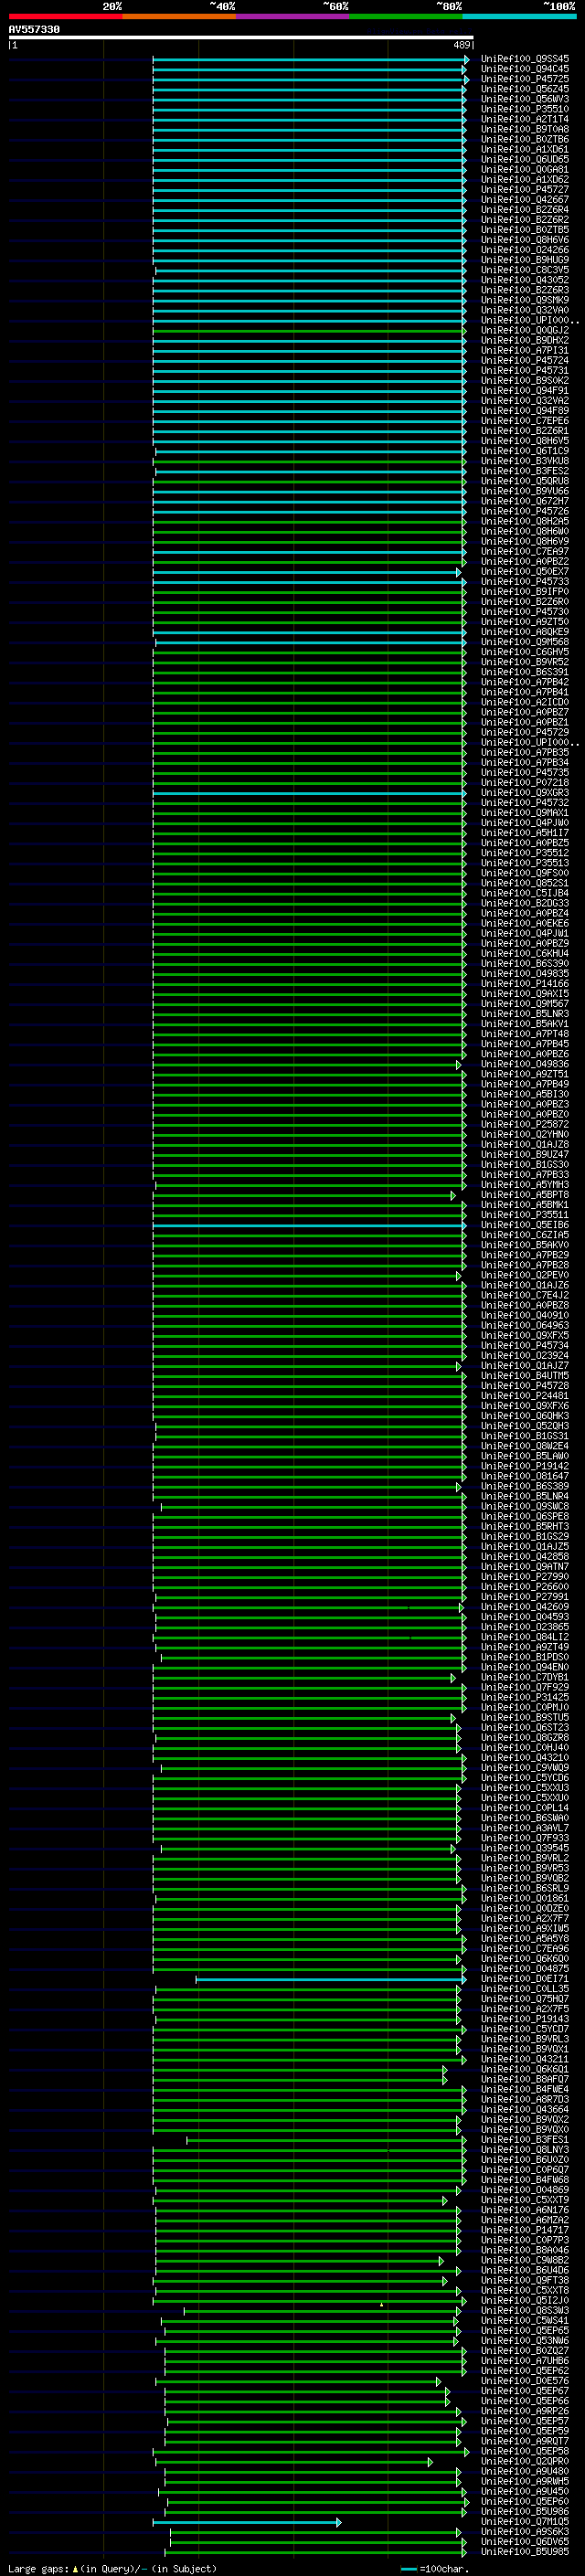Open hit UniRef100_Q56Z45
The image size is (585, 2576).
click(x=525, y=89)
